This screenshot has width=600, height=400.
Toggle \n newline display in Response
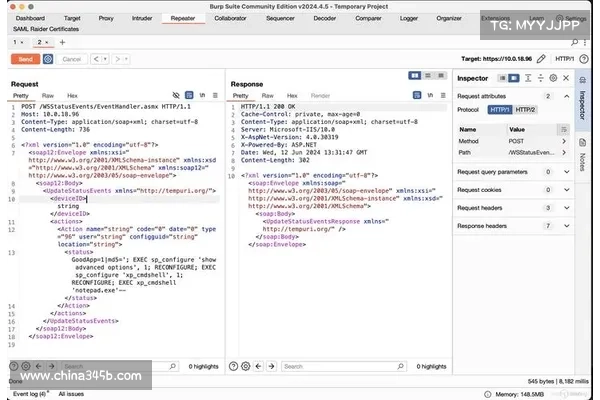(x=430, y=95)
